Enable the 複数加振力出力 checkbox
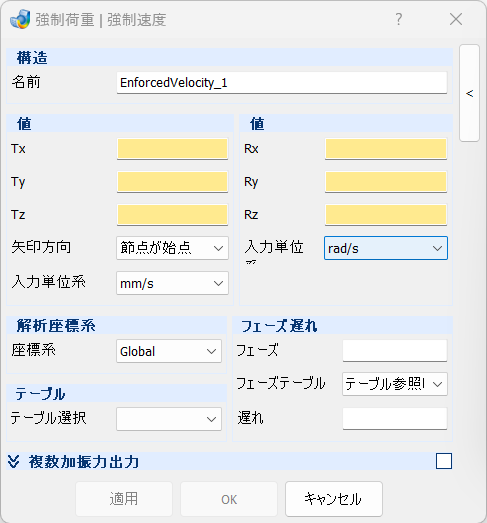Image resolution: width=487 pixels, height=523 pixels. click(444, 461)
